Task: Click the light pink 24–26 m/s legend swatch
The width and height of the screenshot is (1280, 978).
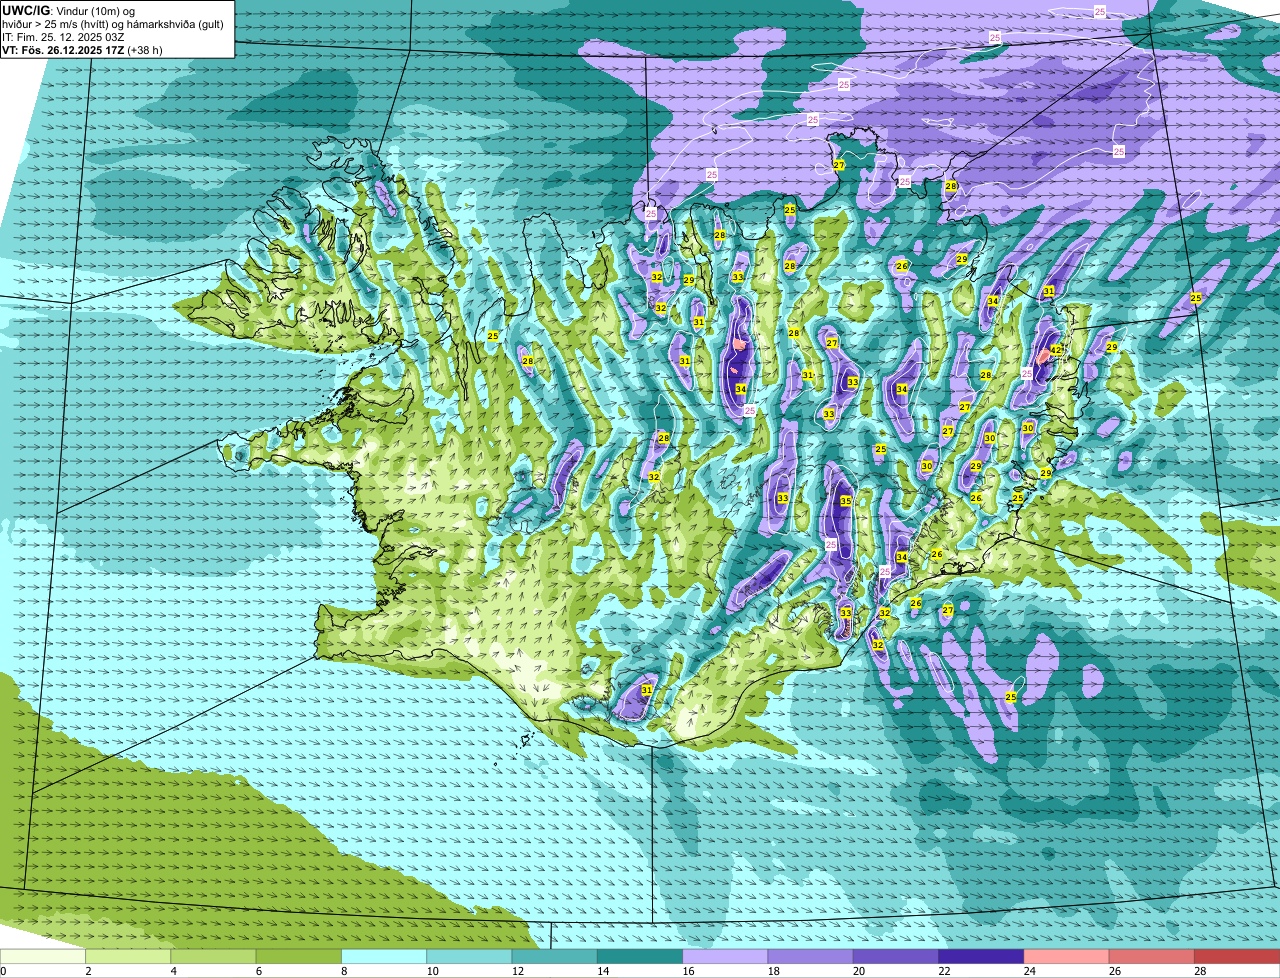Action: tap(1067, 957)
